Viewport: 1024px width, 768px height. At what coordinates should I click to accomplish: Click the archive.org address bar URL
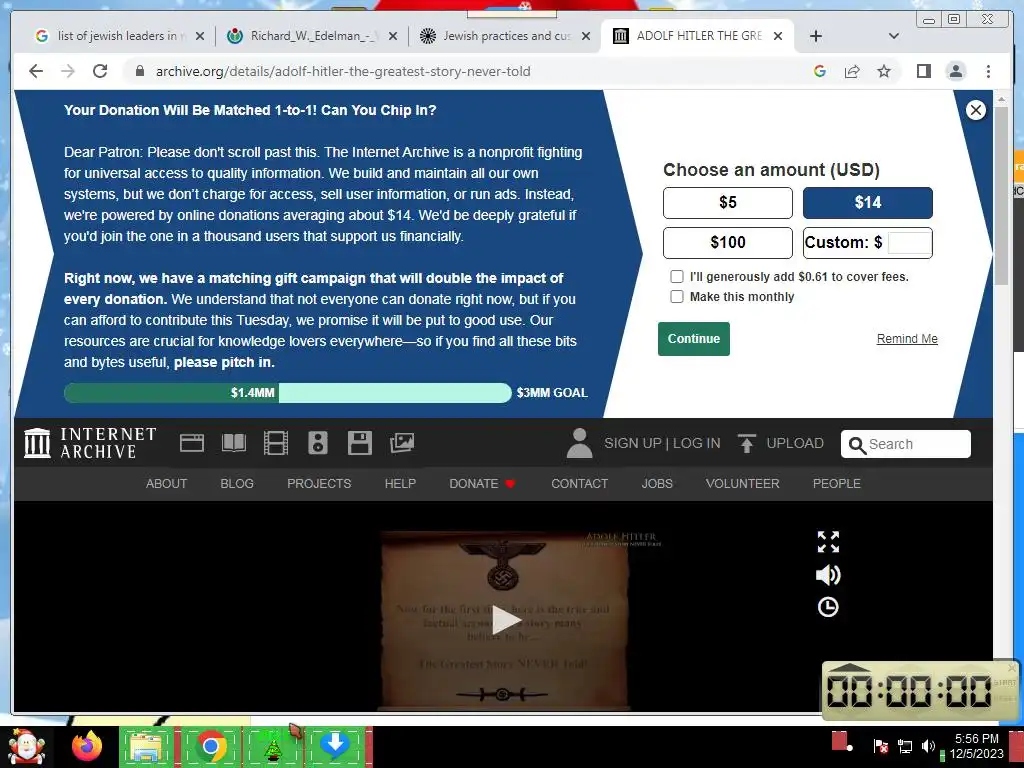click(343, 71)
